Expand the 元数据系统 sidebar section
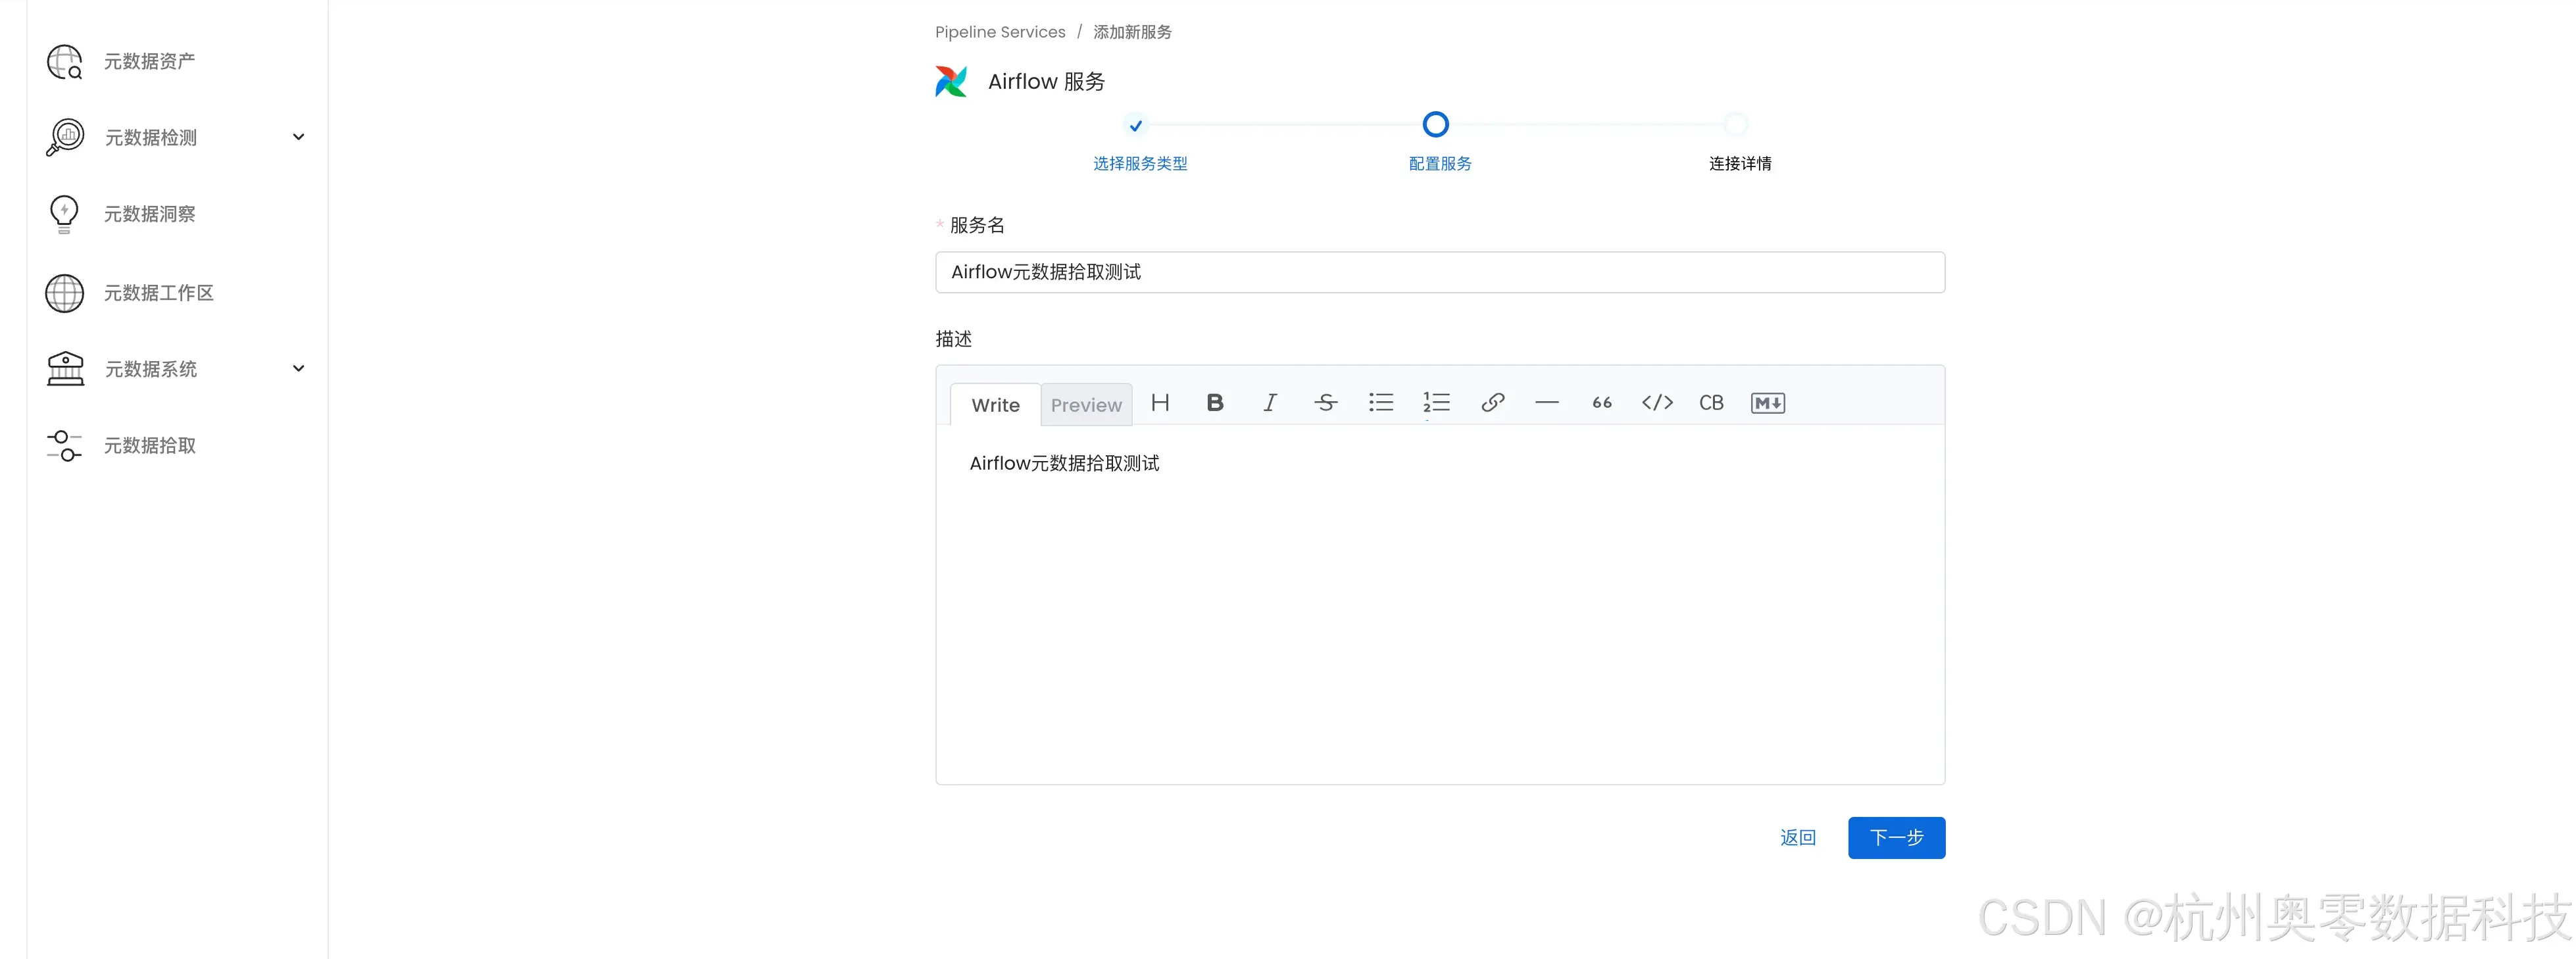 [x=298, y=368]
